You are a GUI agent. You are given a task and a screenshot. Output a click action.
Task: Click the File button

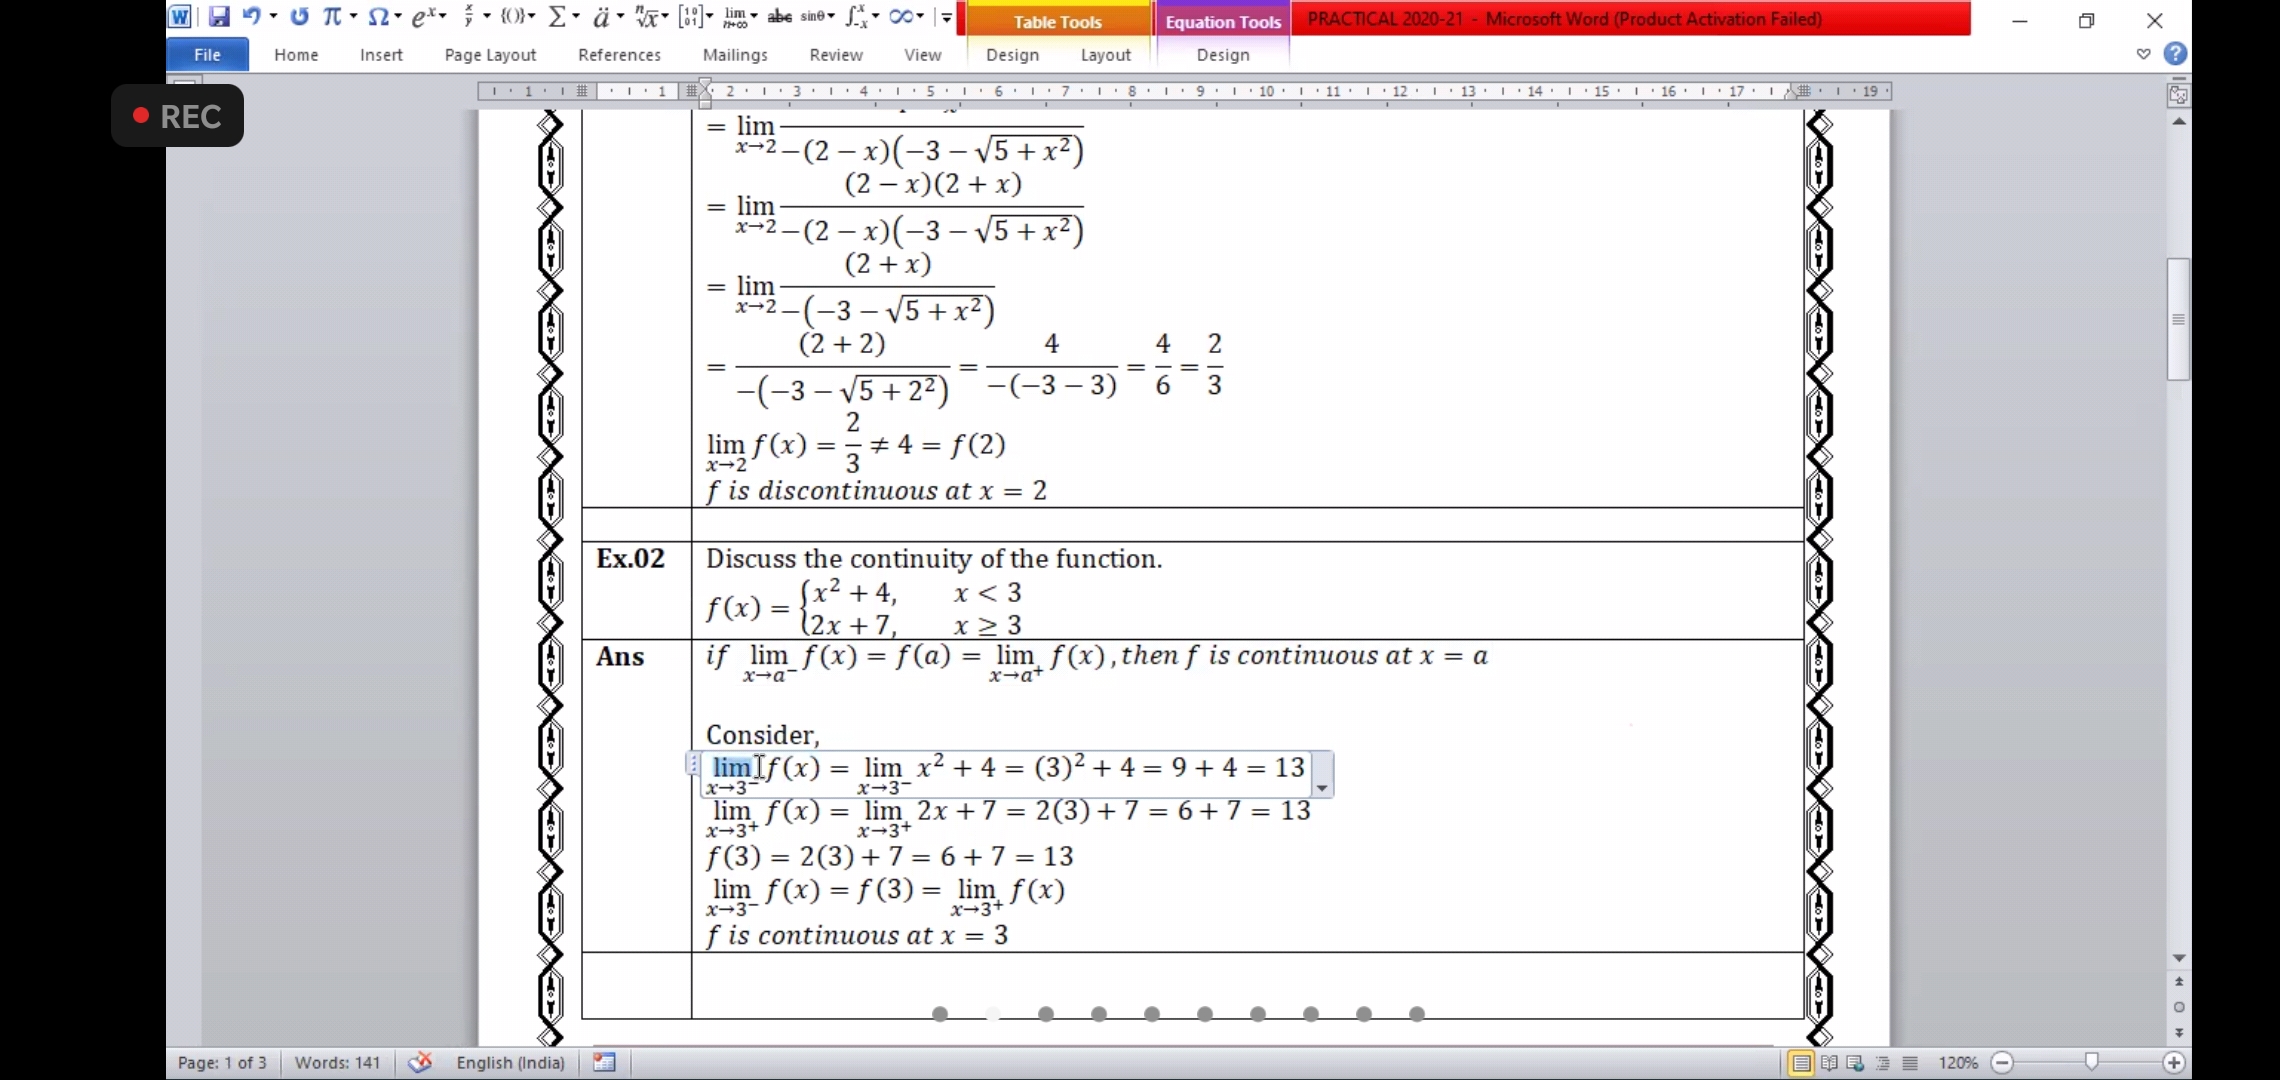(207, 55)
